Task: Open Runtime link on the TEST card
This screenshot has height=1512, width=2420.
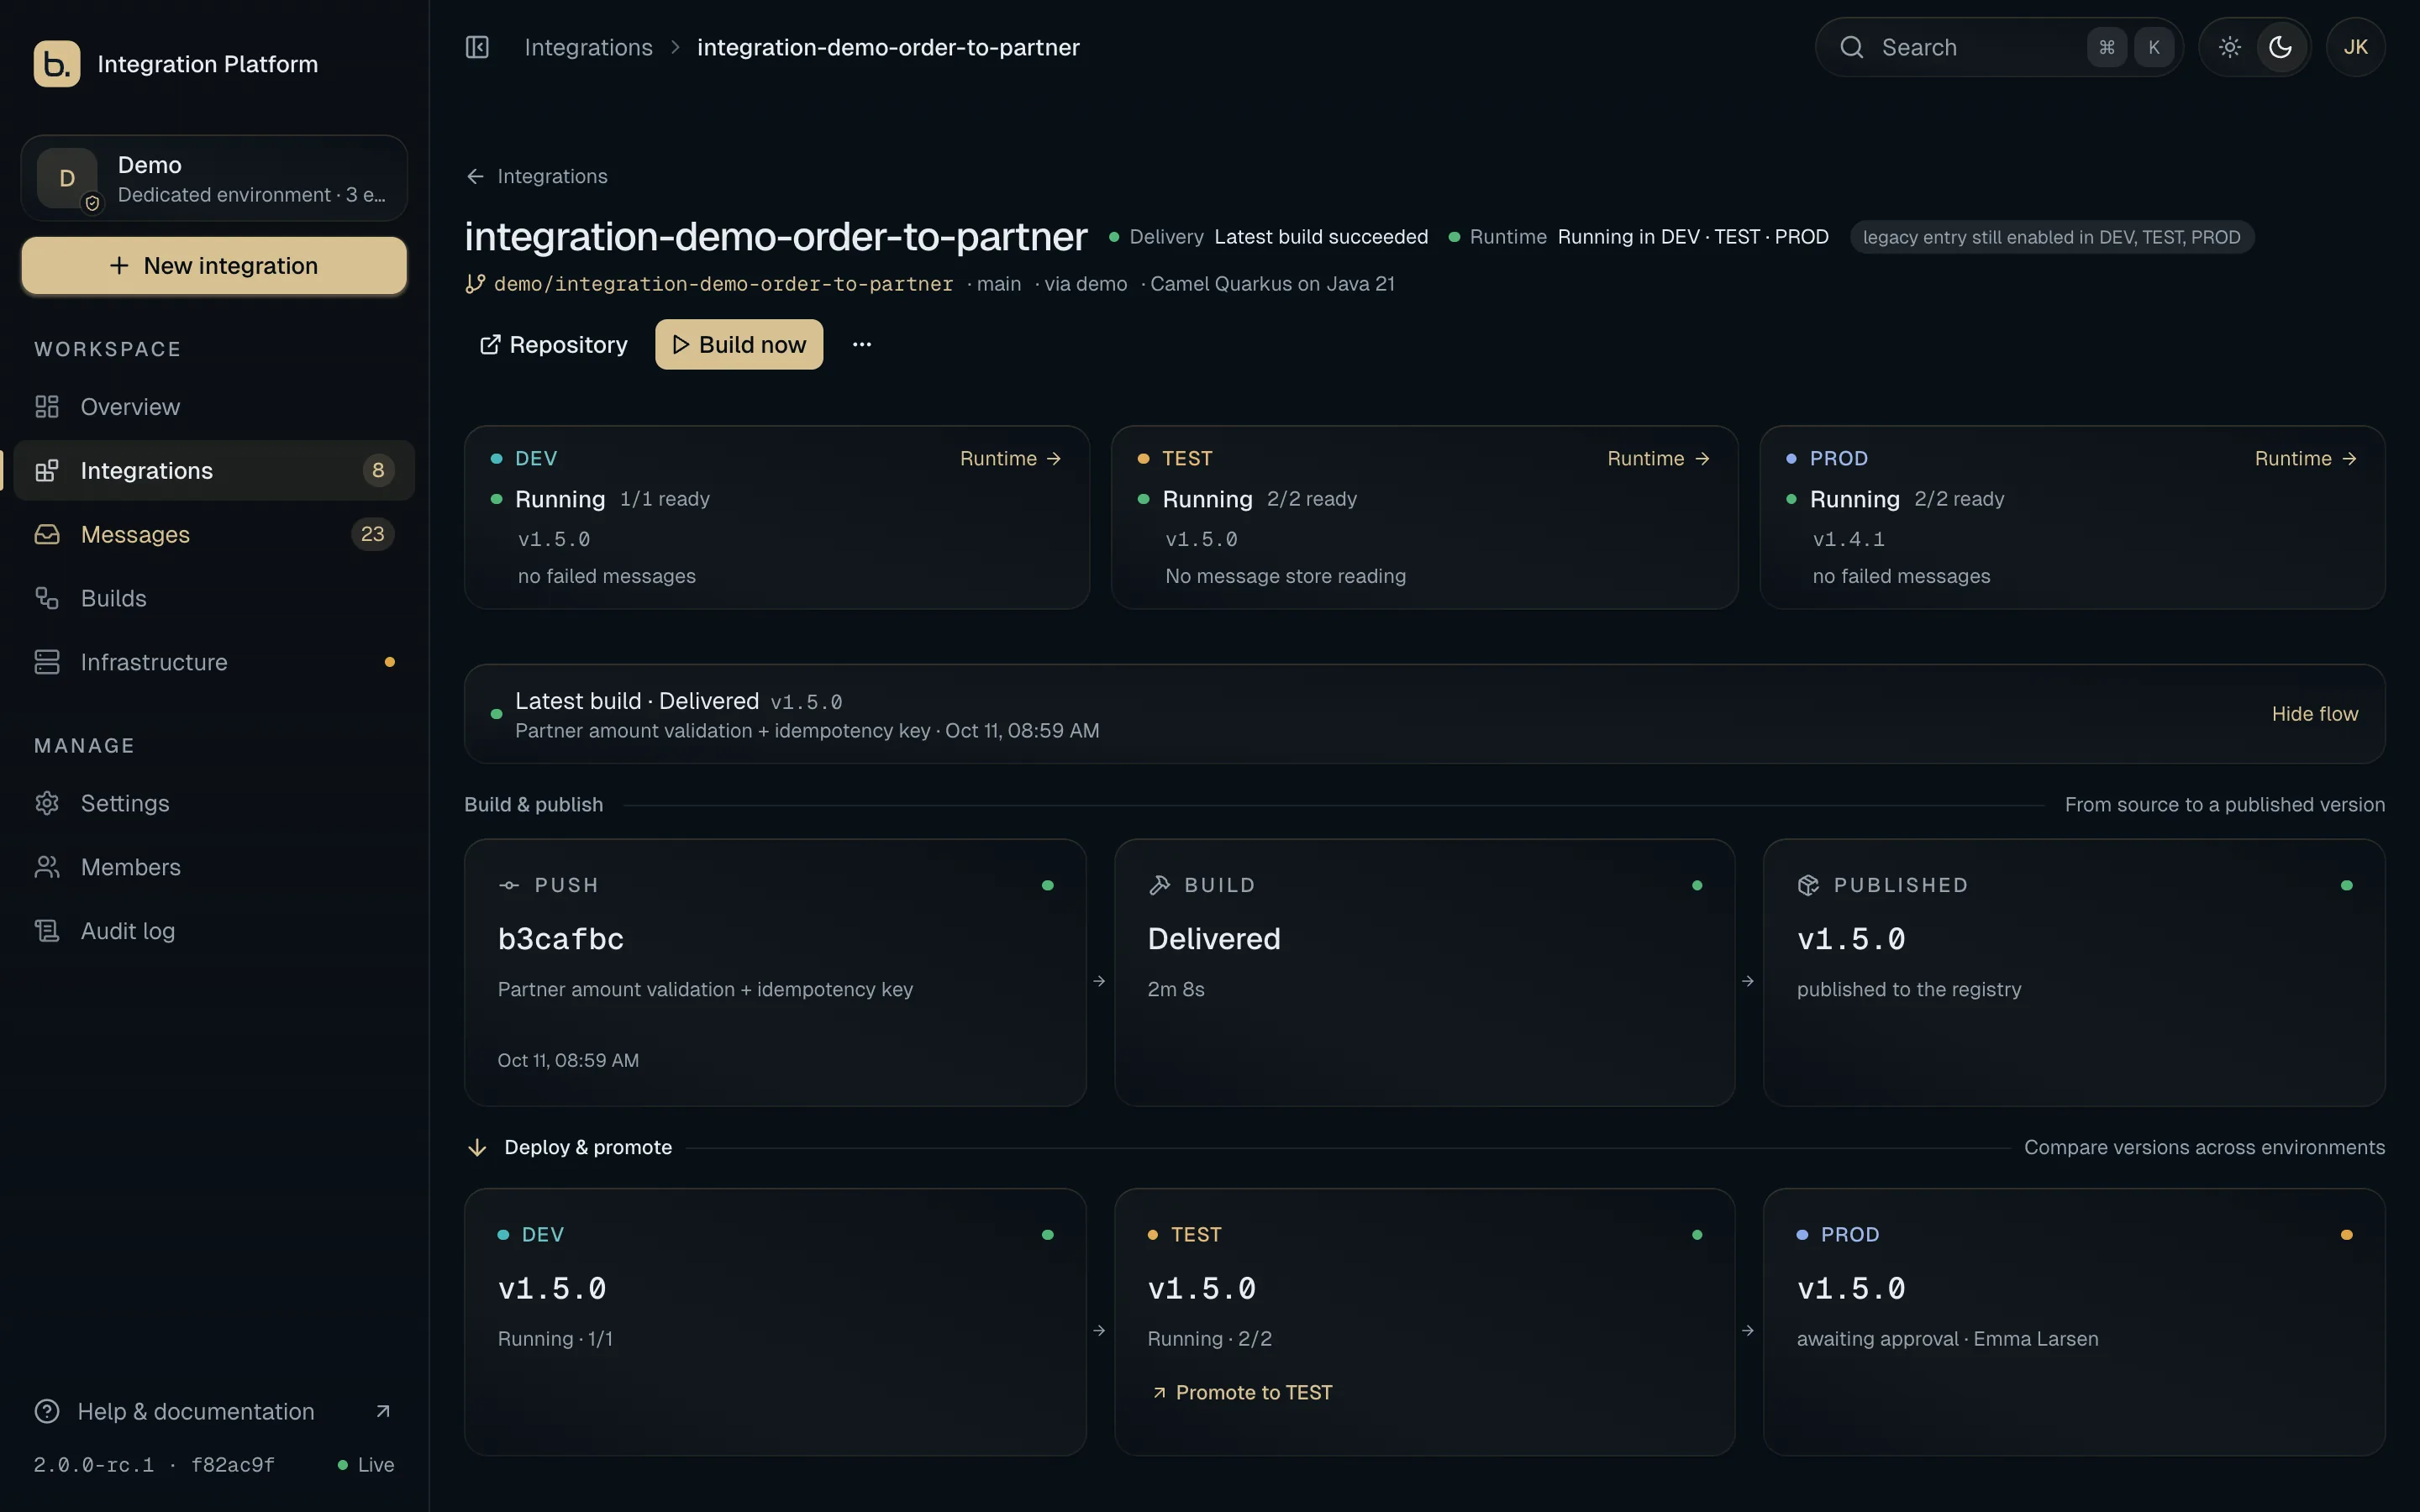Action: pos(1658,458)
